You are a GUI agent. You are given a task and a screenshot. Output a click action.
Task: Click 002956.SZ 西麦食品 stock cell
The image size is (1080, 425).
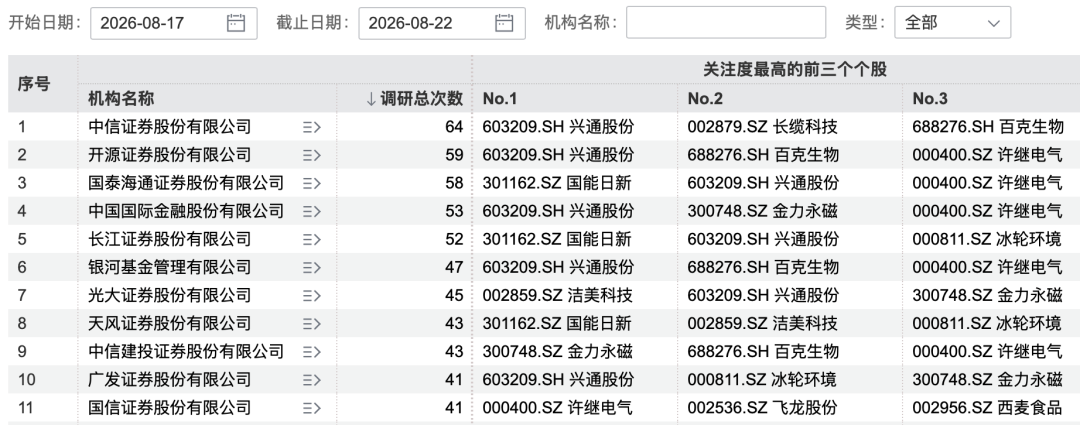click(988, 408)
